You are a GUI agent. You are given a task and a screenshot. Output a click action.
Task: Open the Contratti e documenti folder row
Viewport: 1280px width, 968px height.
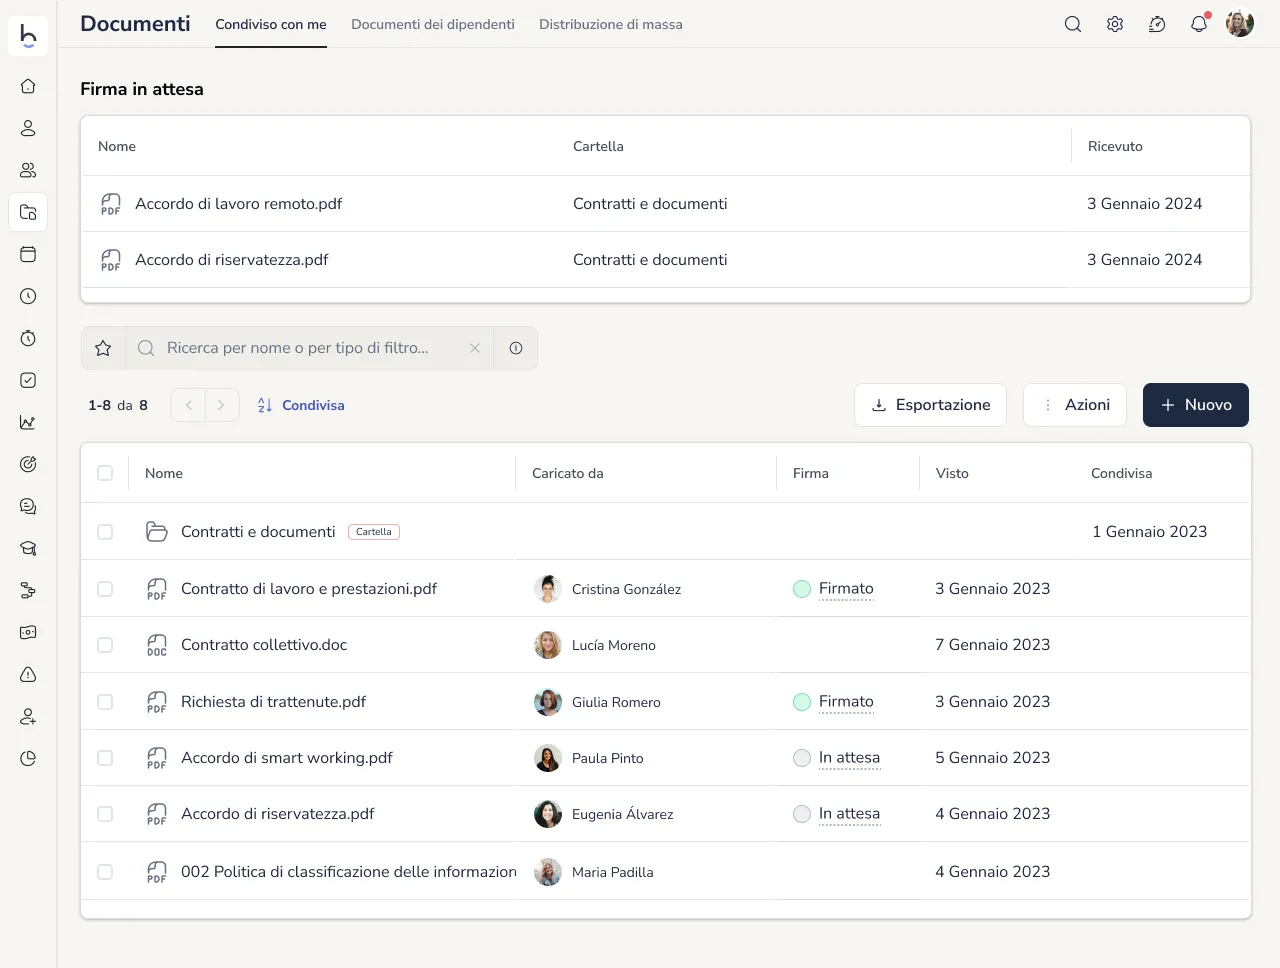click(x=665, y=532)
